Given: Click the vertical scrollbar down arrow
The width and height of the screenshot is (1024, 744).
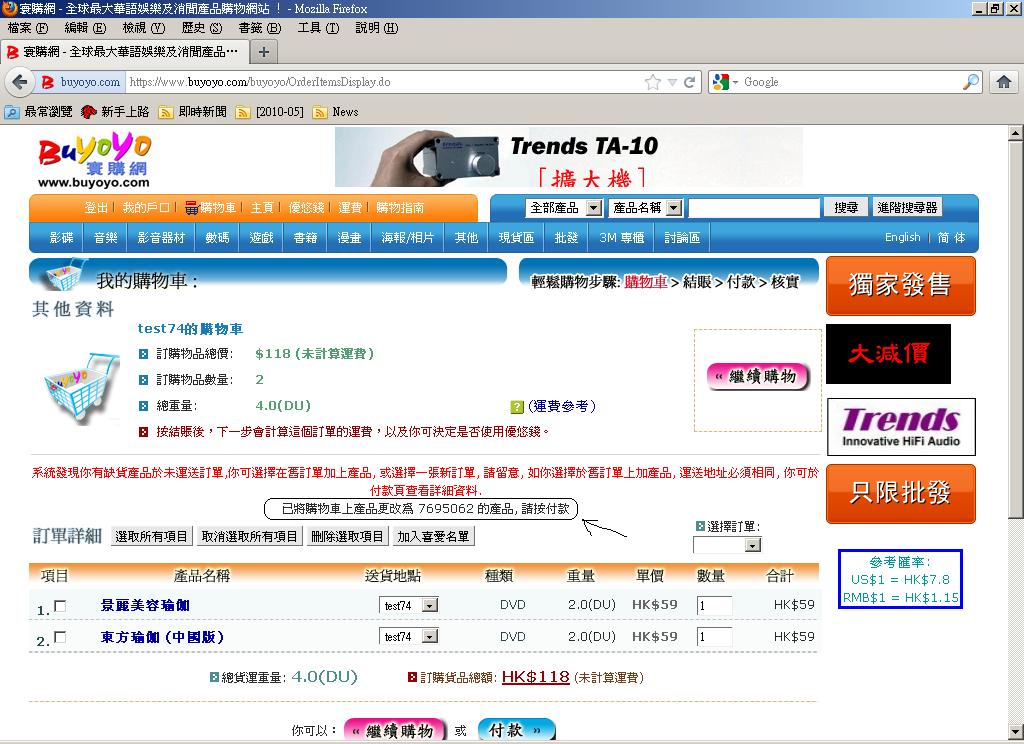Looking at the screenshot, I should pyautogui.click(x=1016, y=732).
